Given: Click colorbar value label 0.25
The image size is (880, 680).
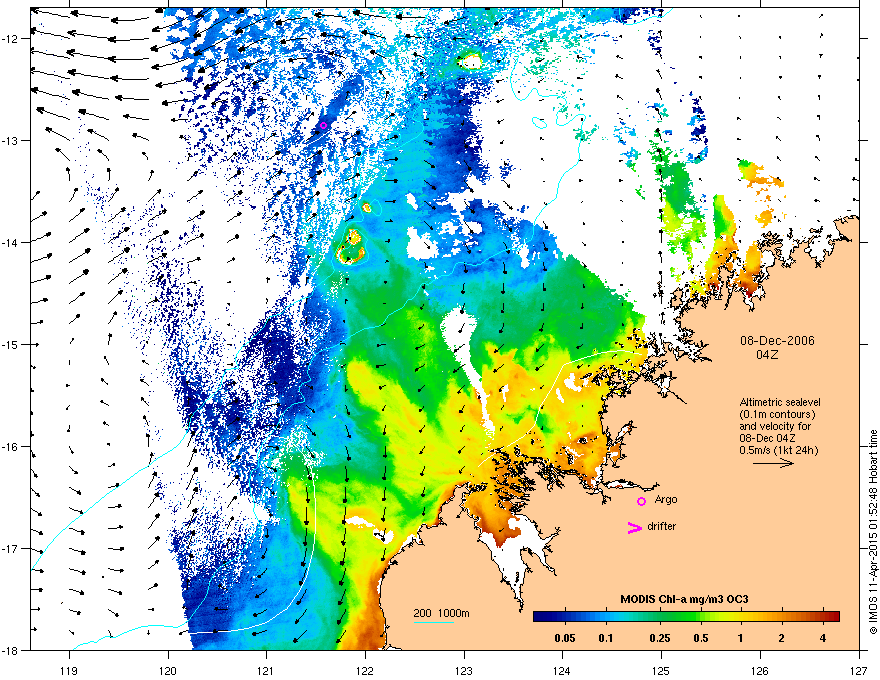Looking at the screenshot, I should click(x=660, y=638).
